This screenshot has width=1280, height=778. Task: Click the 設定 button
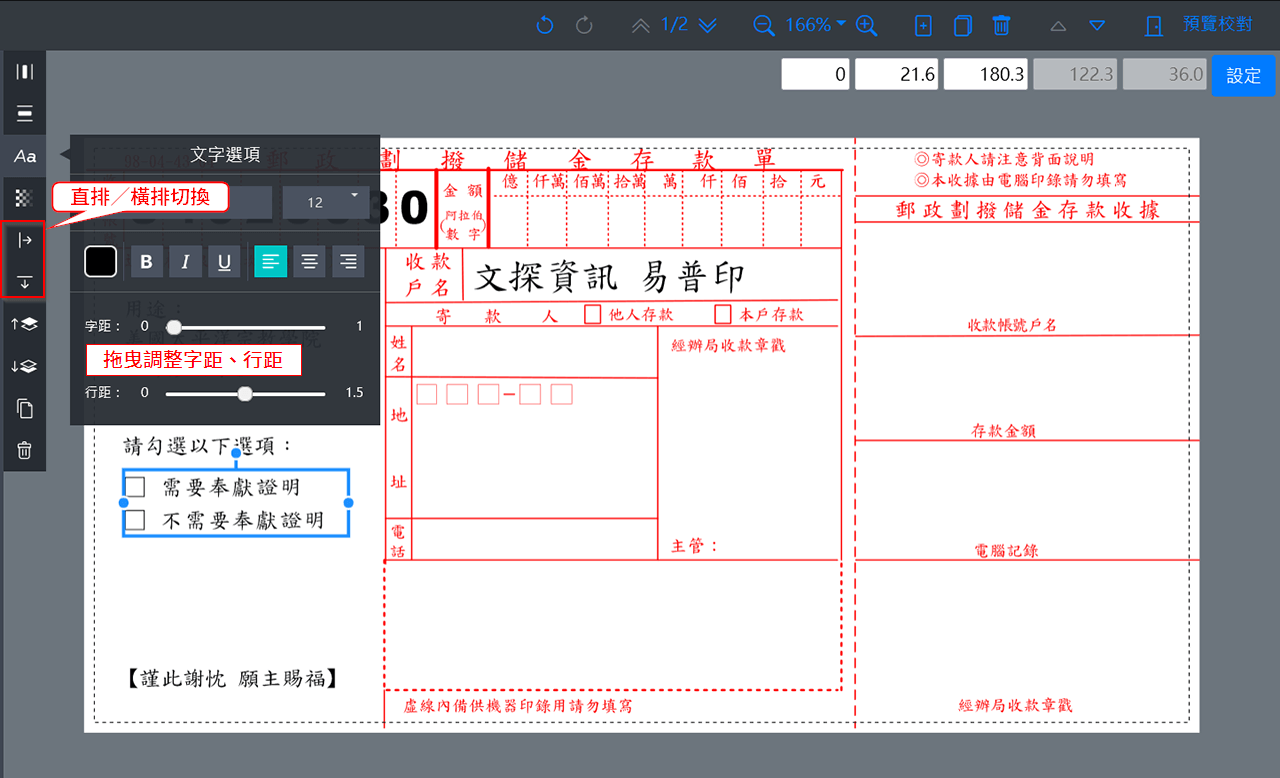[x=1243, y=75]
